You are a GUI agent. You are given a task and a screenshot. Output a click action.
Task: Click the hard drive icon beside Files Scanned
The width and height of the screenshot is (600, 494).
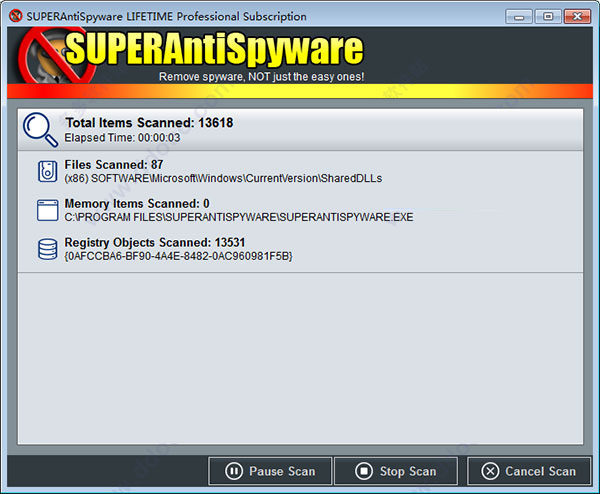coord(47,171)
